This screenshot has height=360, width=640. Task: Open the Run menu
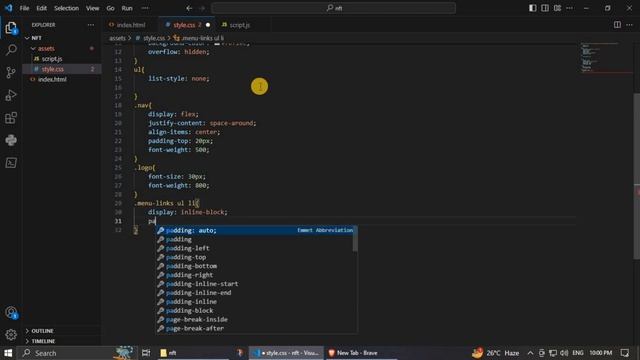pyautogui.click(x=127, y=8)
